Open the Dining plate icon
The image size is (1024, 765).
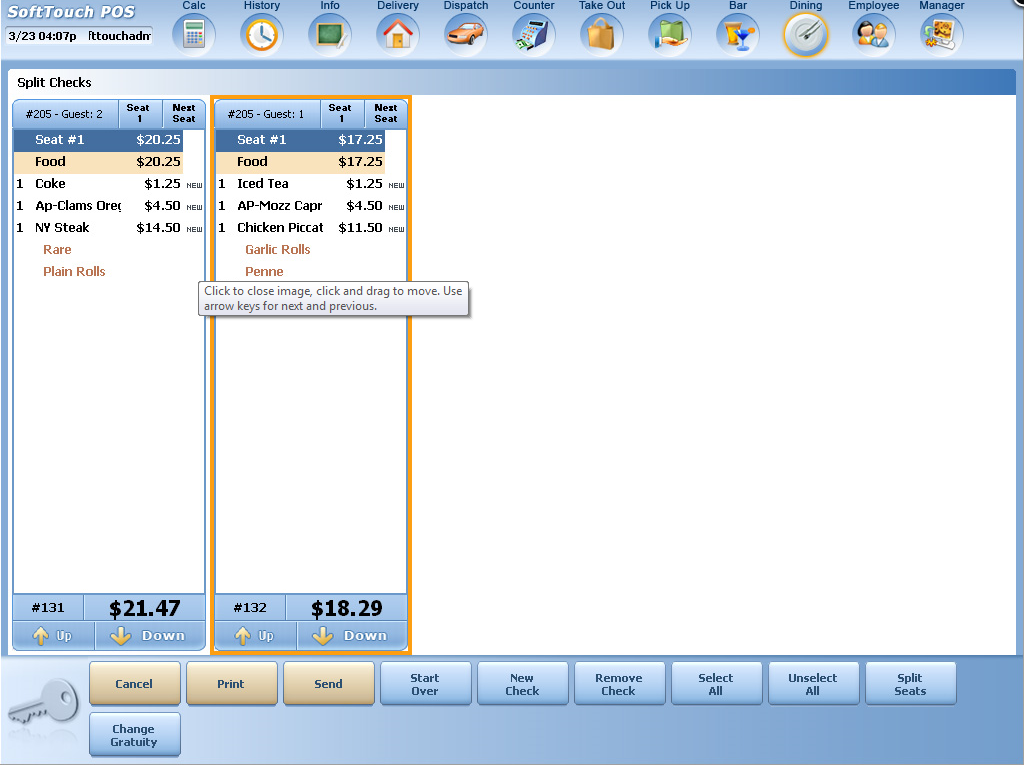[x=805, y=35]
